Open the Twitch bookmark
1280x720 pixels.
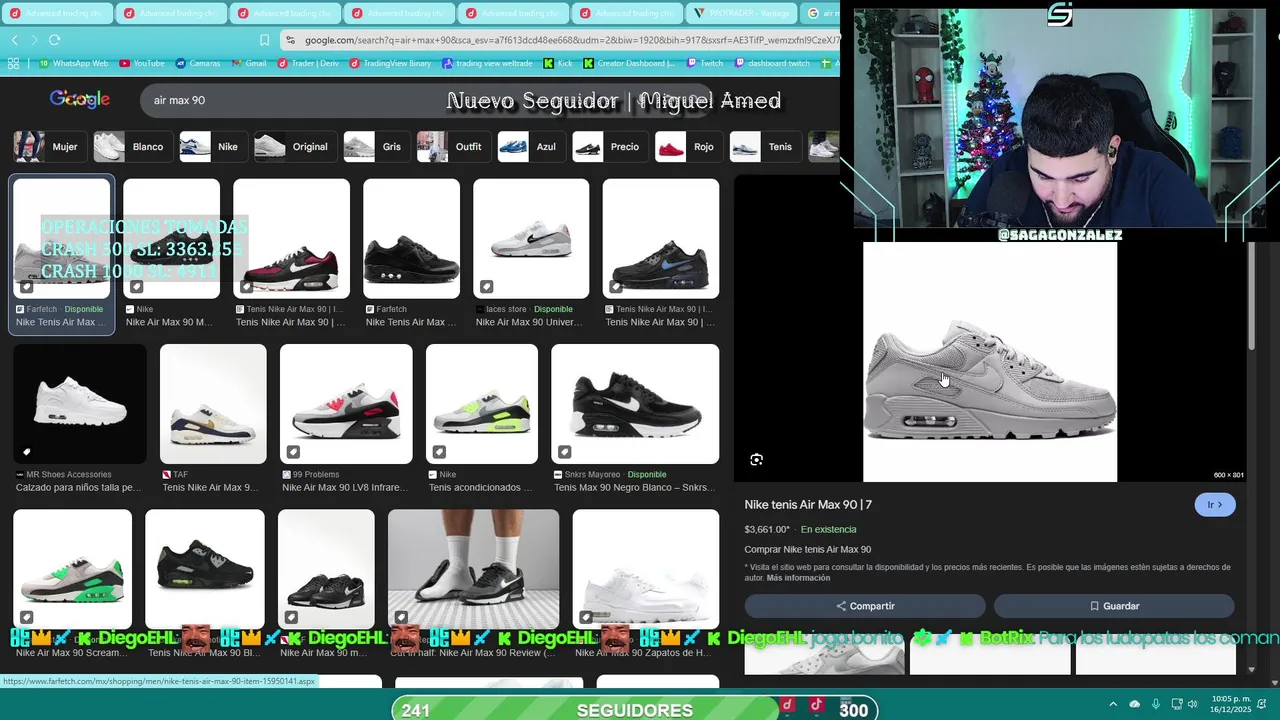704,63
